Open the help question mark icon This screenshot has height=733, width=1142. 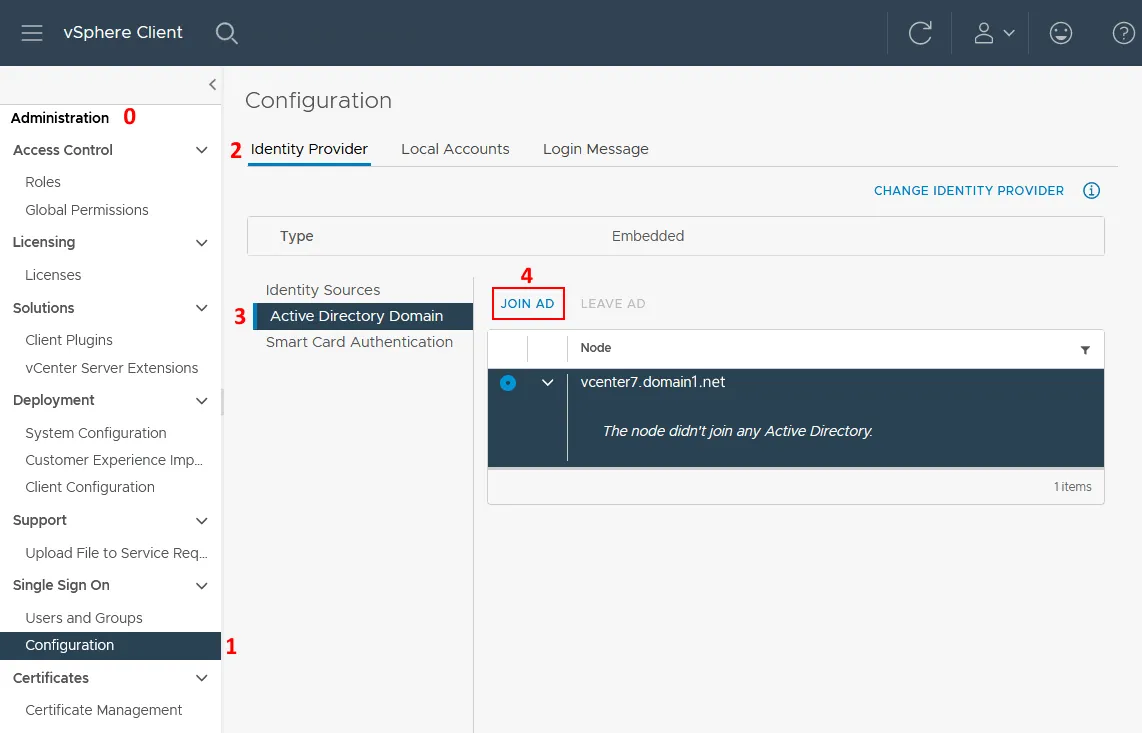[x=1123, y=33]
